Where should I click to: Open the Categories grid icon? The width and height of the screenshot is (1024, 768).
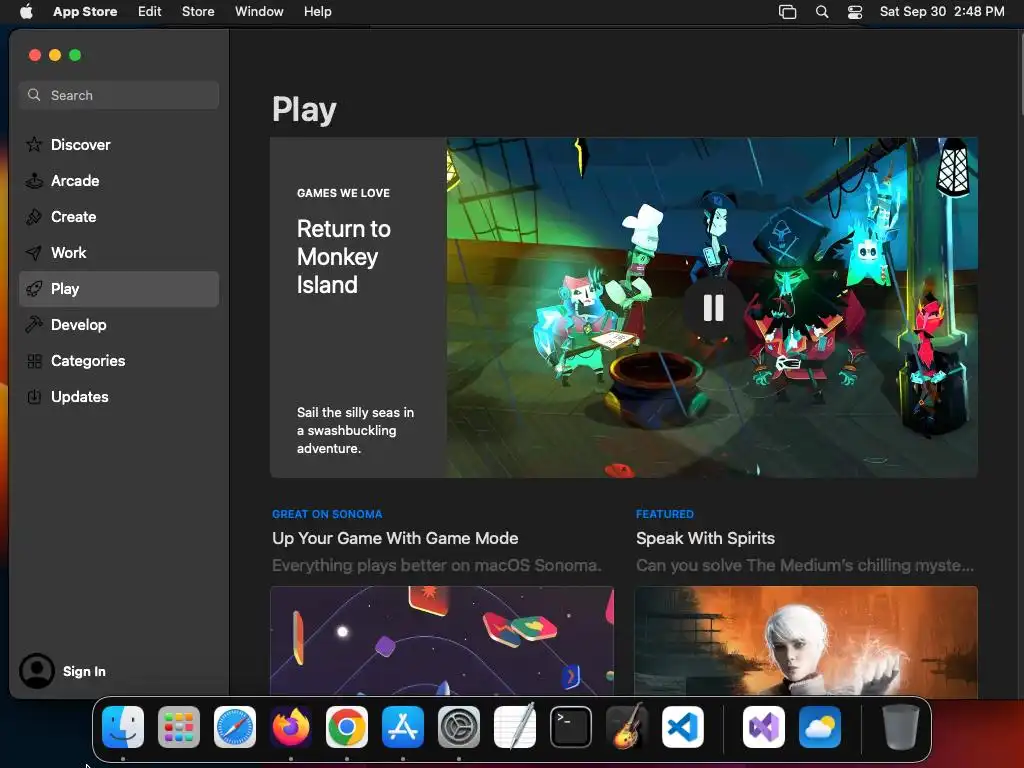pos(34,361)
